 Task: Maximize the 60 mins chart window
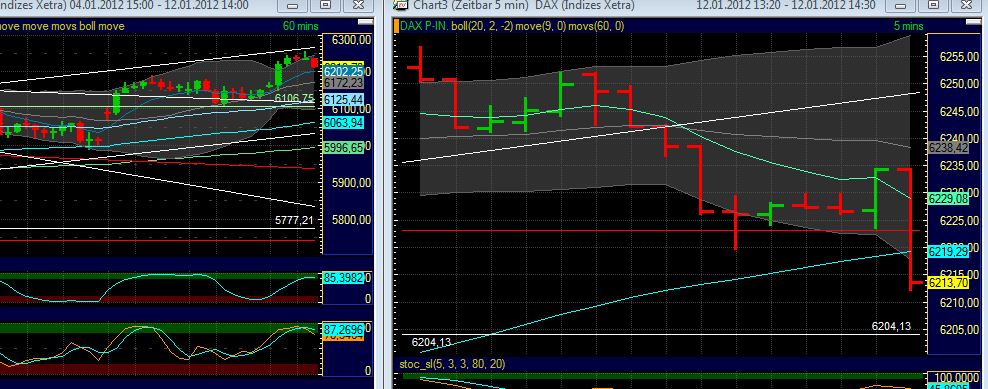tap(325, 6)
